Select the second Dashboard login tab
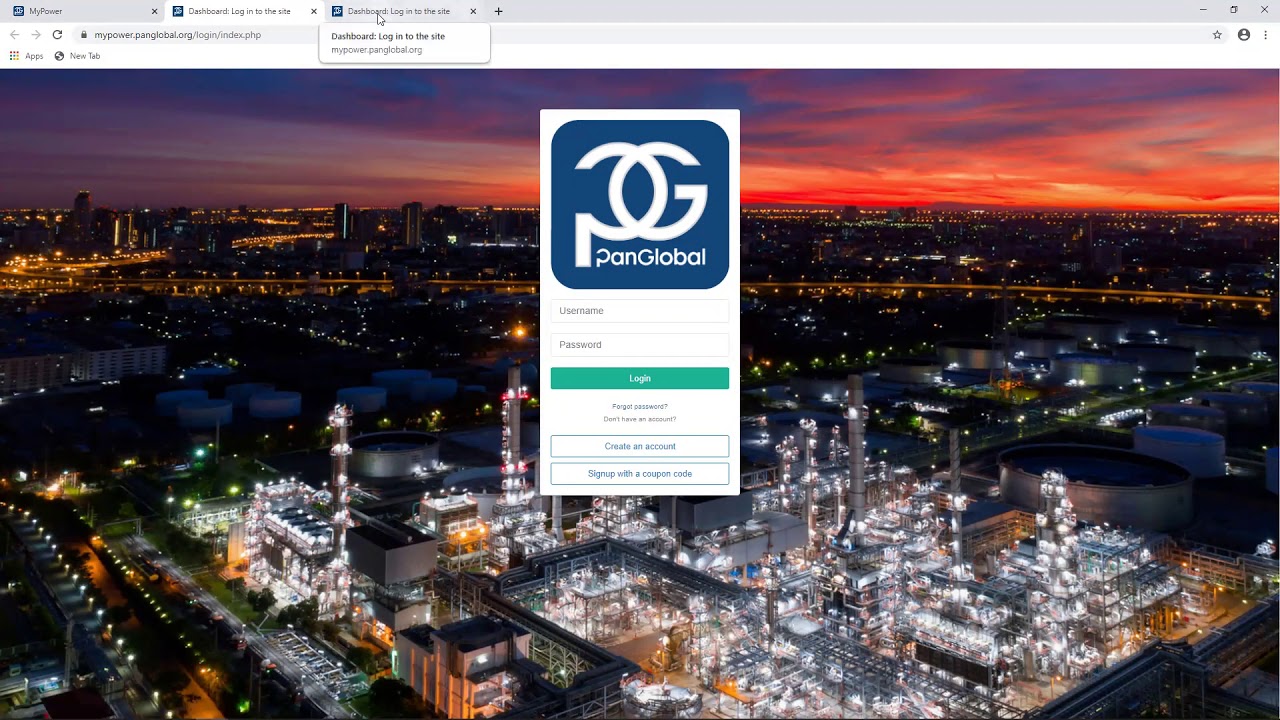The height and width of the screenshot is (720, 1280). pos(239,11)
